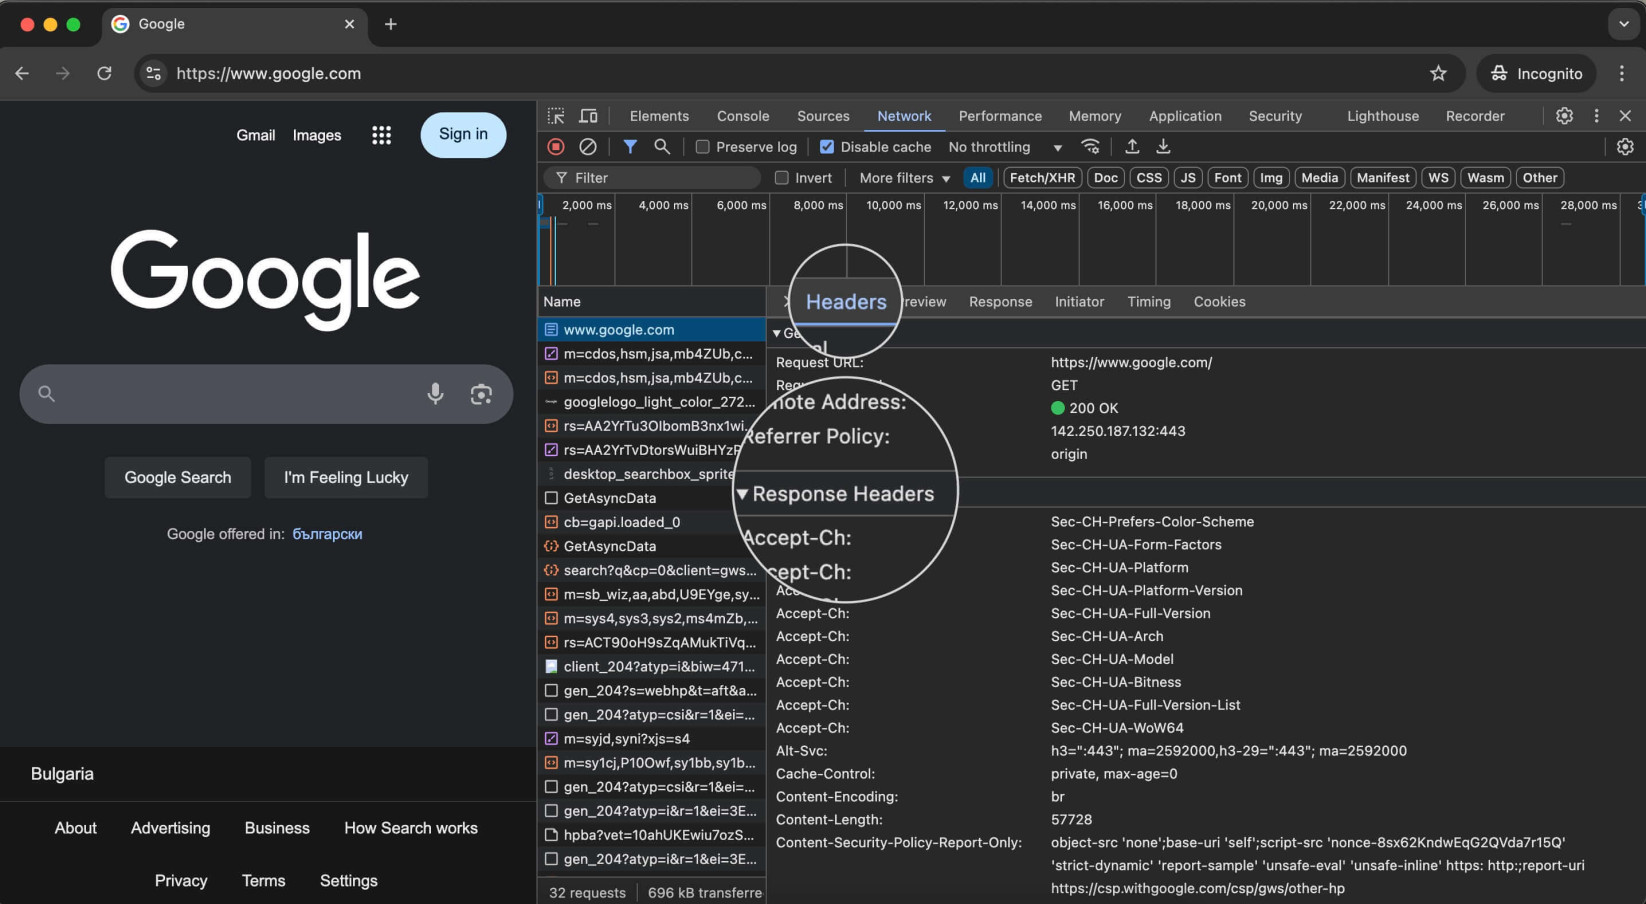1646x904 pixels.
Task: Switch to the Console panel
Action: (x=743, y=116)
